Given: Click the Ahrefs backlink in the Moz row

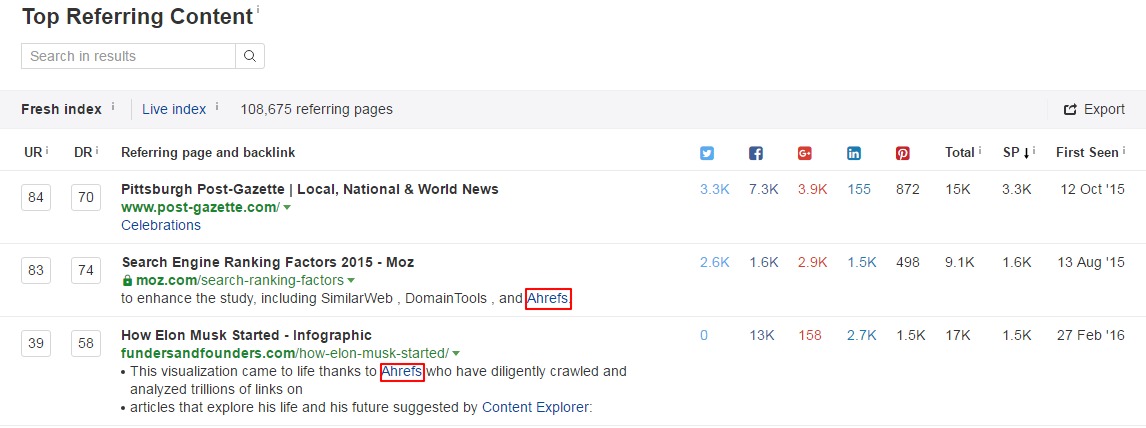Looking at the screenshot, I should coord(548,299).
